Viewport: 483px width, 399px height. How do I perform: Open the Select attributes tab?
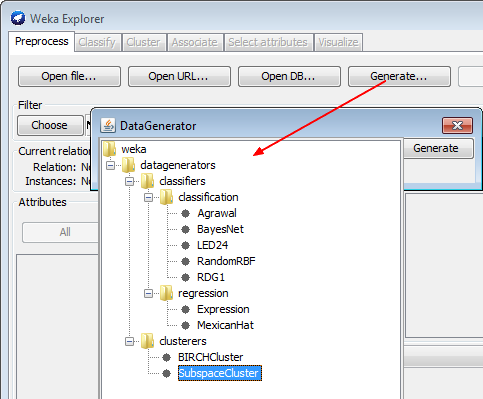(268, 42)
